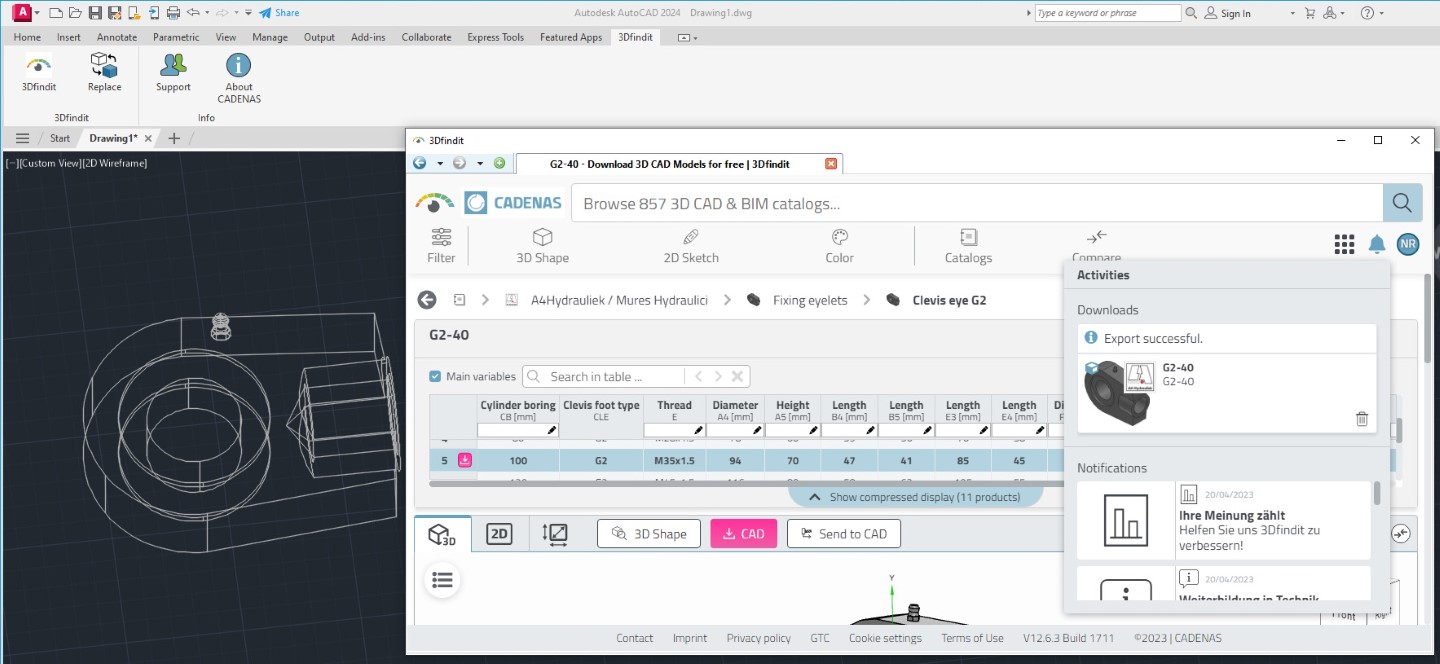Viewport: 1440px width, 664px height.
Task: Click the Replace icon in the 3Dfindit ribbon
Action: pos(104,70)
